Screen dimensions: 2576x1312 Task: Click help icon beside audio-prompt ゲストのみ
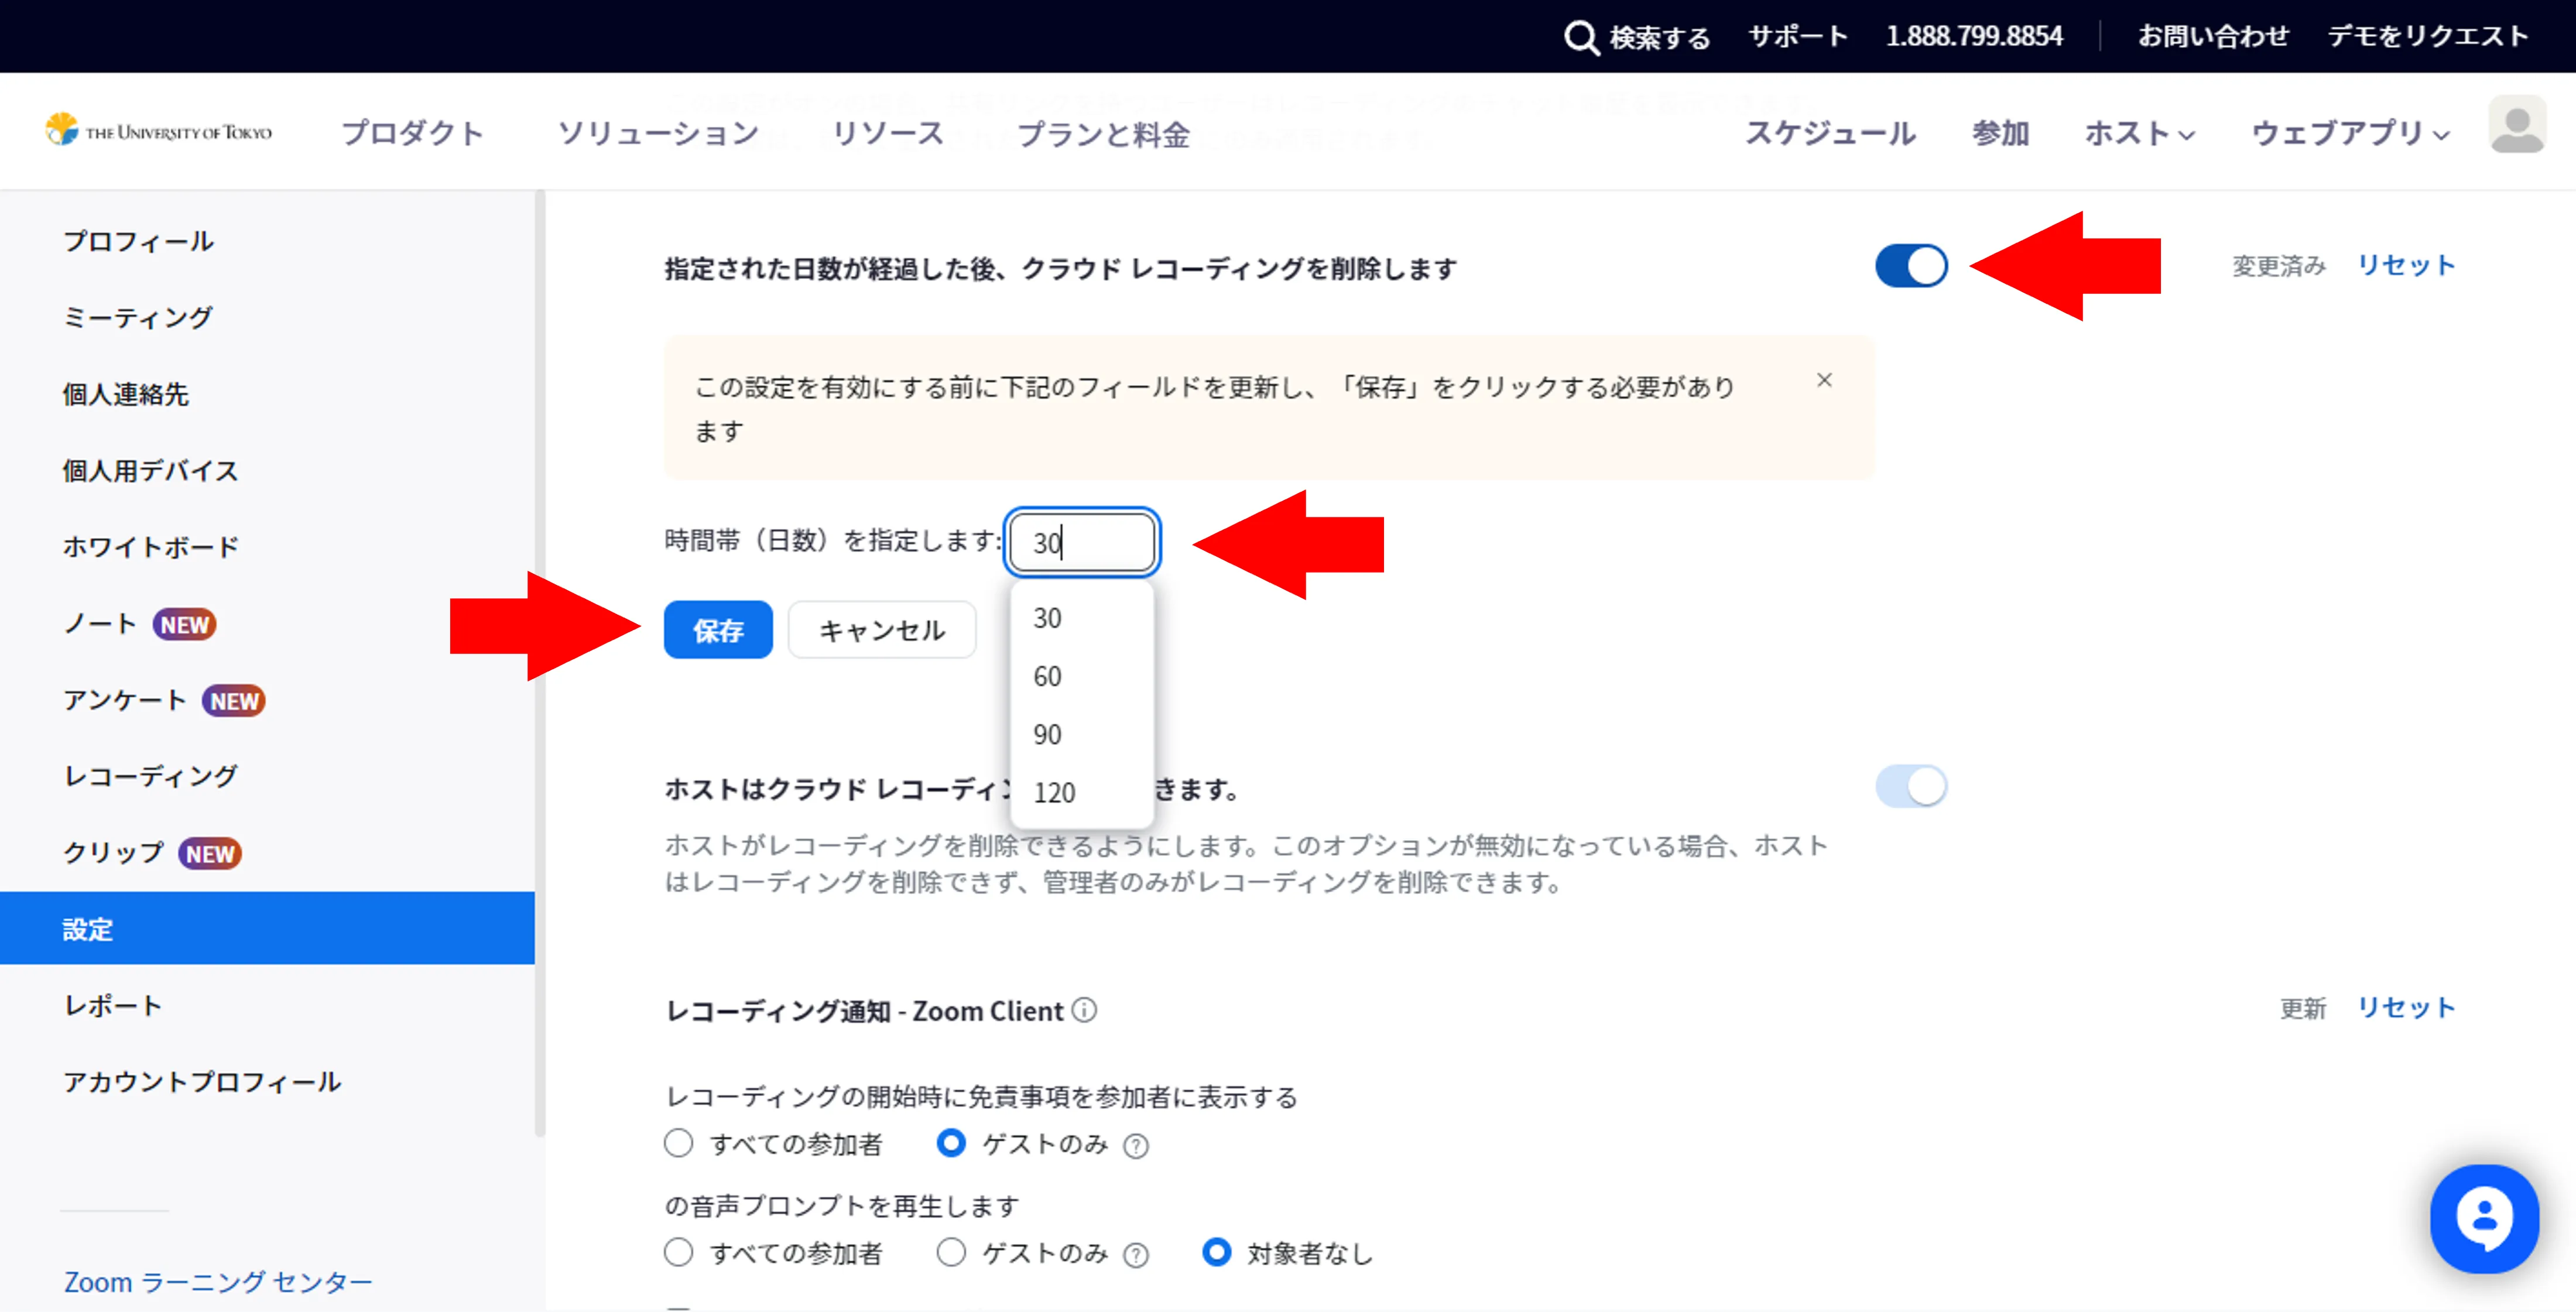pyautogui.click(x=1136, y=1255)
